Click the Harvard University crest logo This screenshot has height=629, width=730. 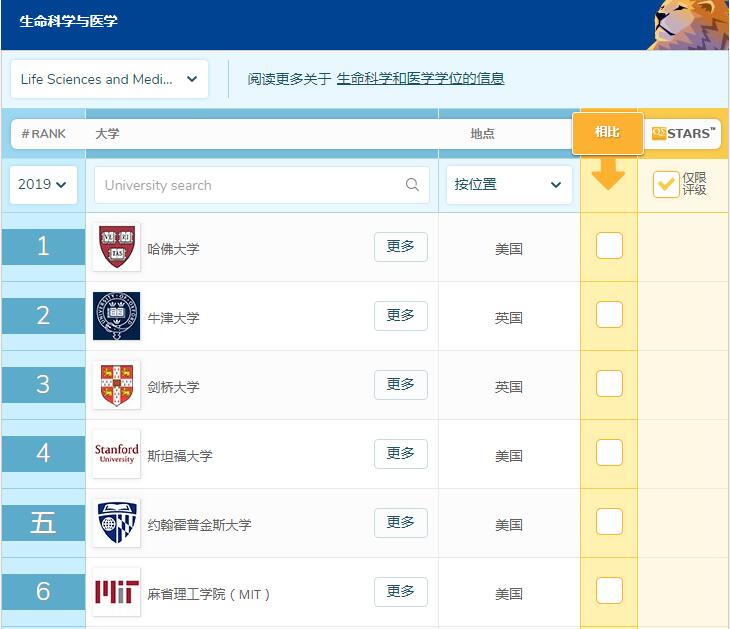(x=116, y=247)
